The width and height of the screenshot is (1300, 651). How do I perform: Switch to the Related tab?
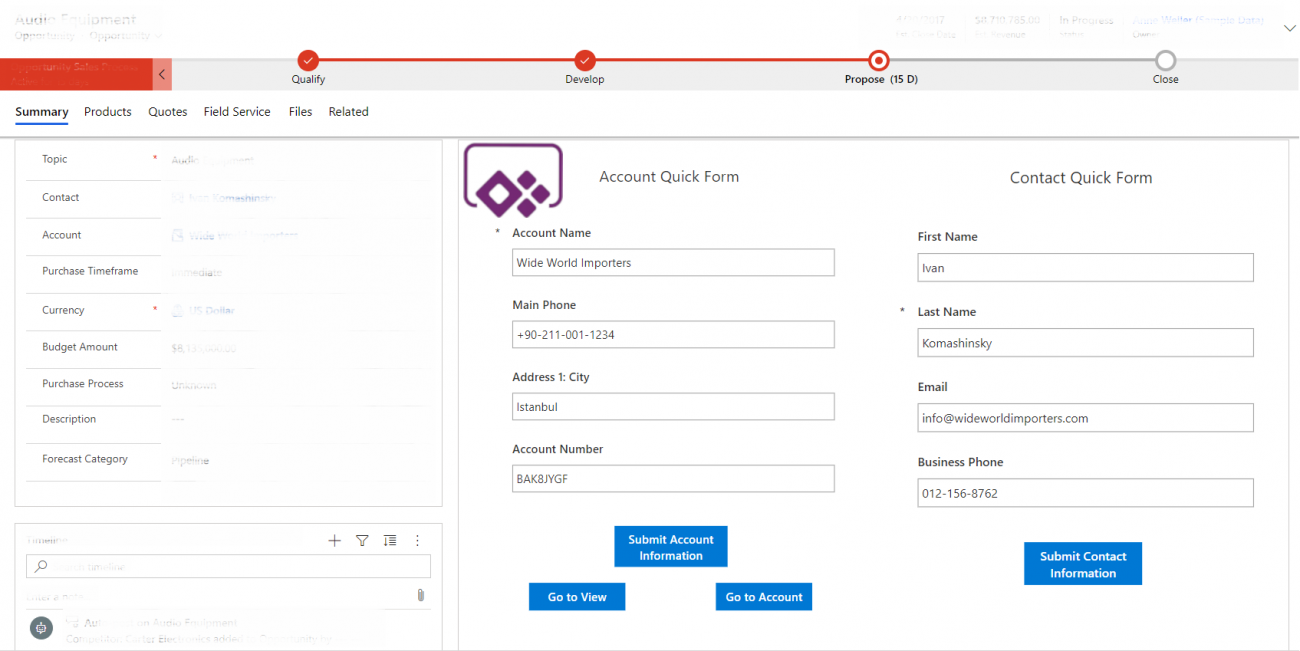(348, 111)
